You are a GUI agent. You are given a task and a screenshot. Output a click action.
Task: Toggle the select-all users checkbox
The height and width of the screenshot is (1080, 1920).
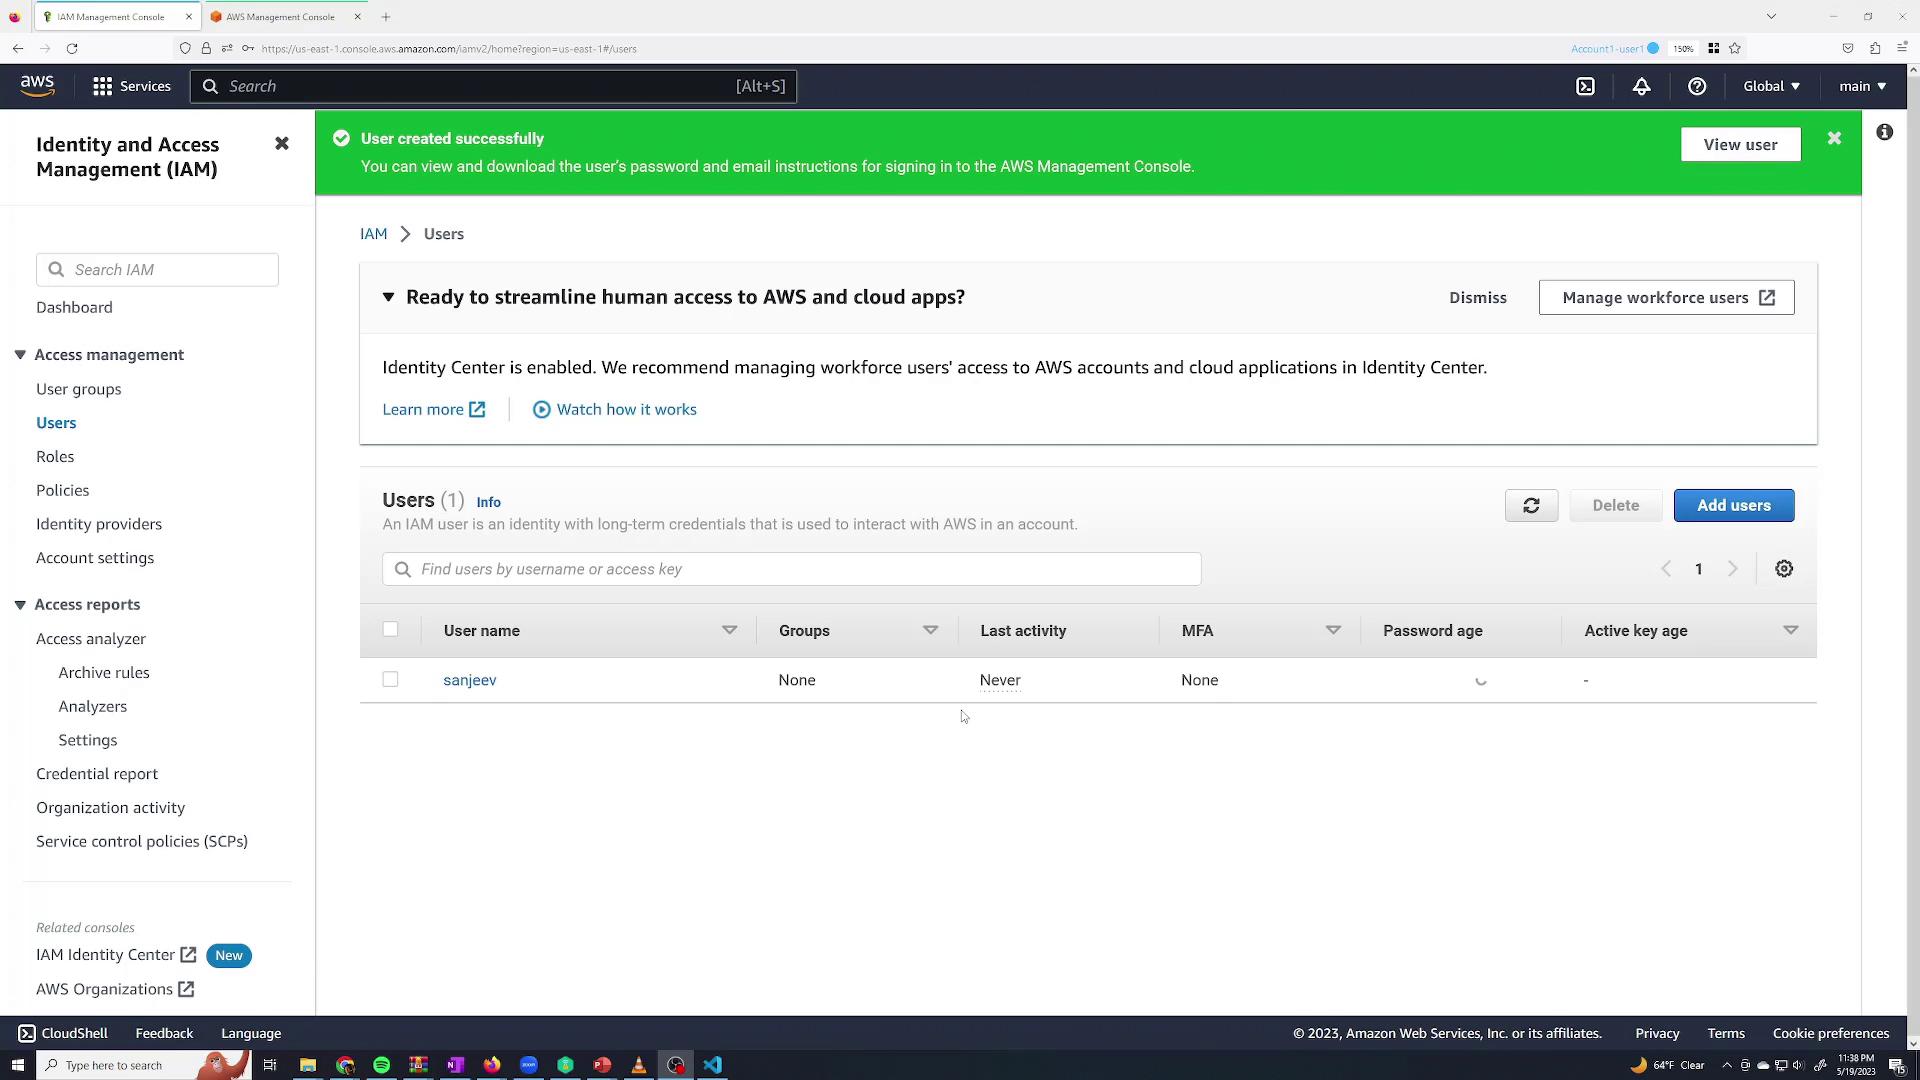tap(390, 630)
